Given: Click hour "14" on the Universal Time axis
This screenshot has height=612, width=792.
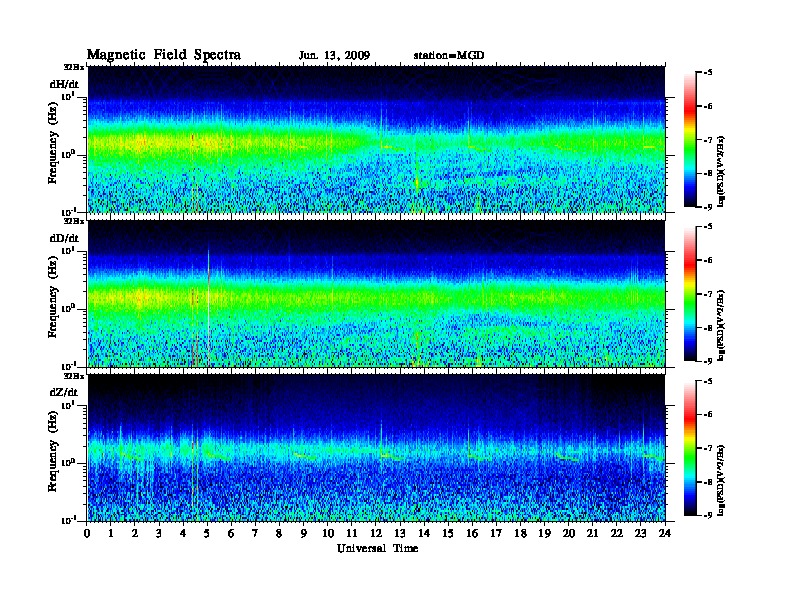Looking at the screenshot, I should (x=424, y=533).
